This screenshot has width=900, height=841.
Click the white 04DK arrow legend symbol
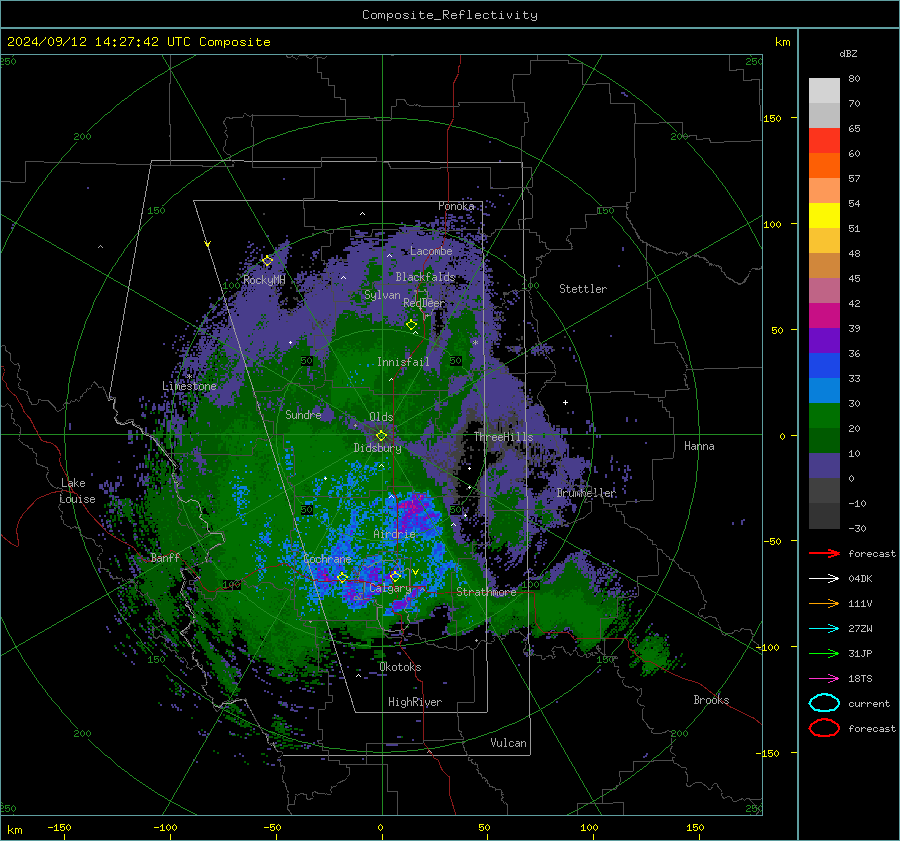click(x=824, y=579)
